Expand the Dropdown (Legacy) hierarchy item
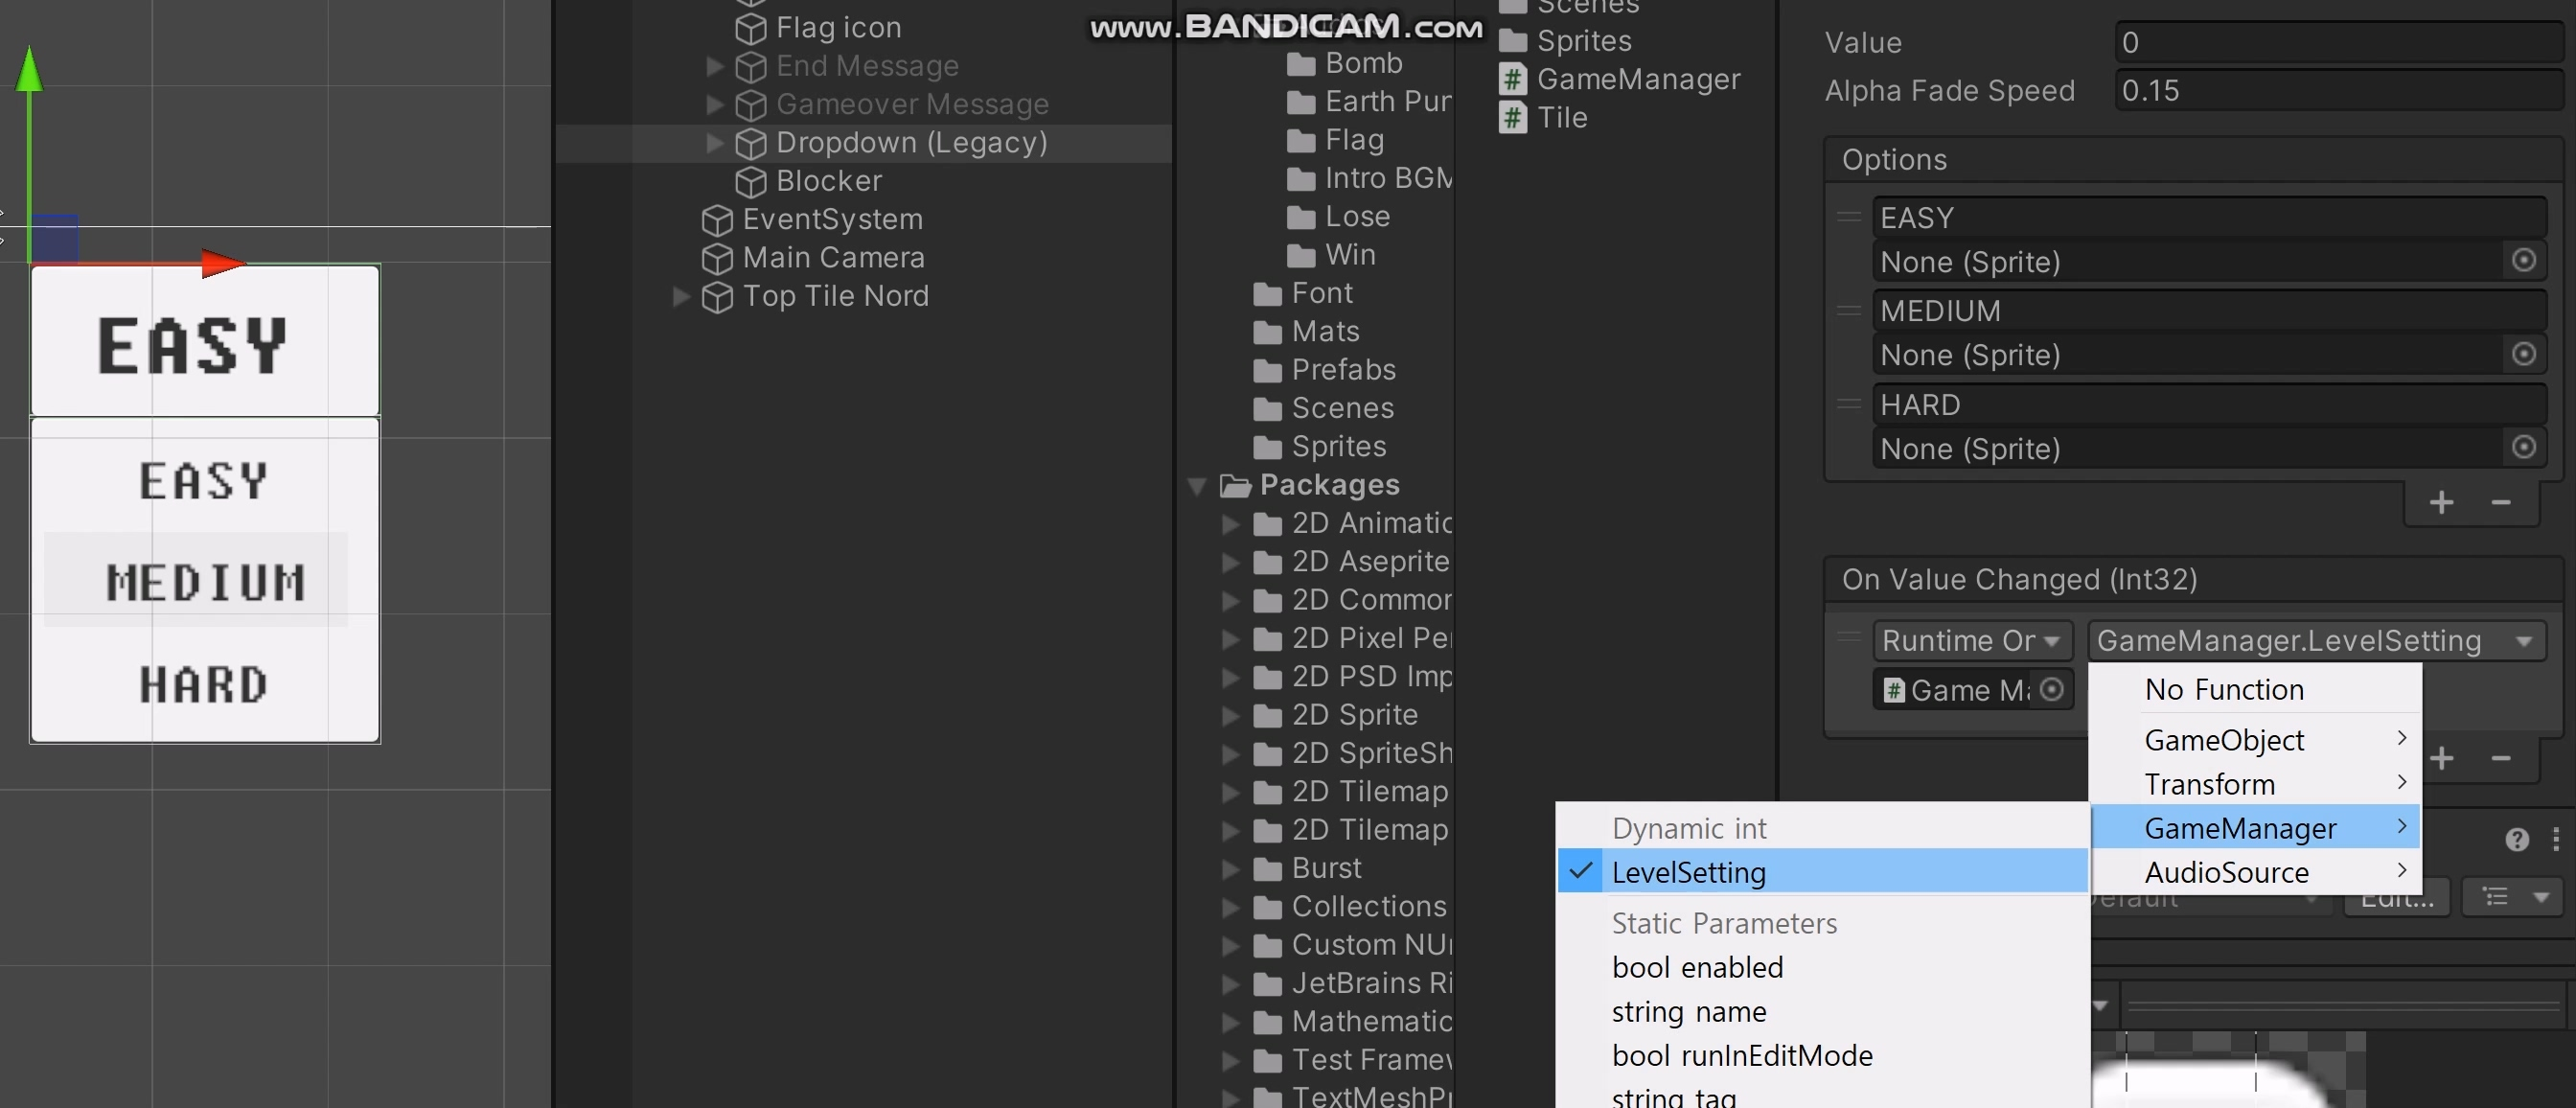The height and width of the screenshot is (1108, 2576). click(x=714, y=143)
